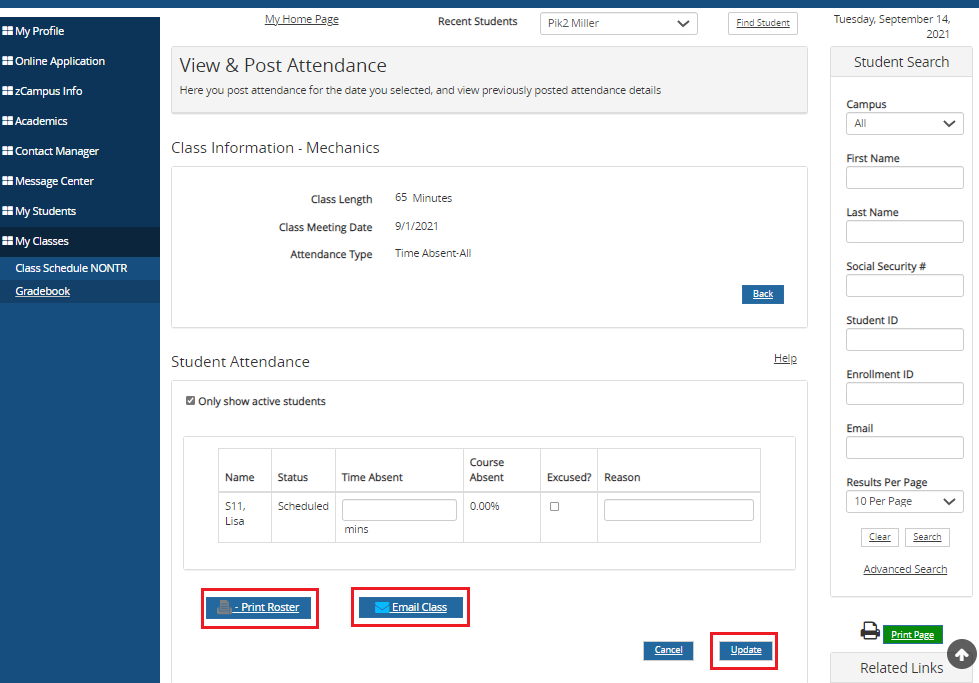Click the grid icon next to My Students
This screenshot has height=683, width=979.
[x=8, y=211]
